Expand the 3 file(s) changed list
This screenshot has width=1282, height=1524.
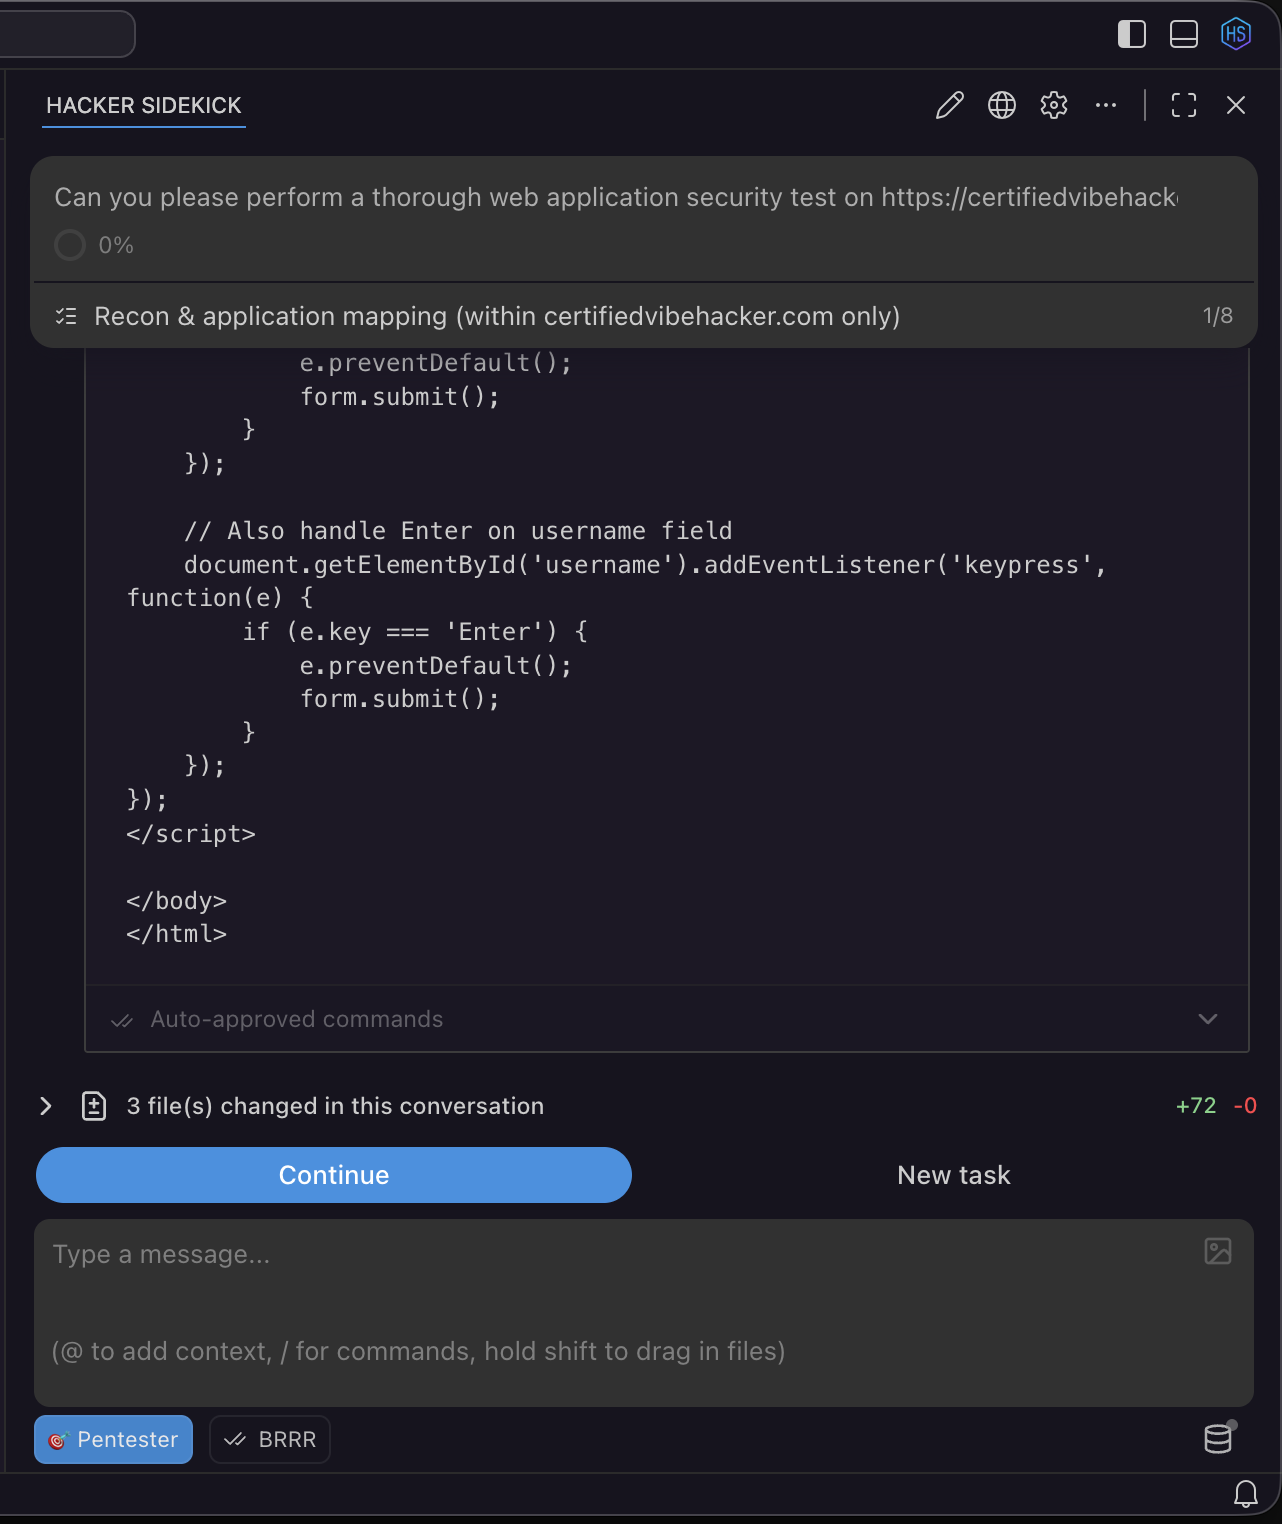(46, 1106)
